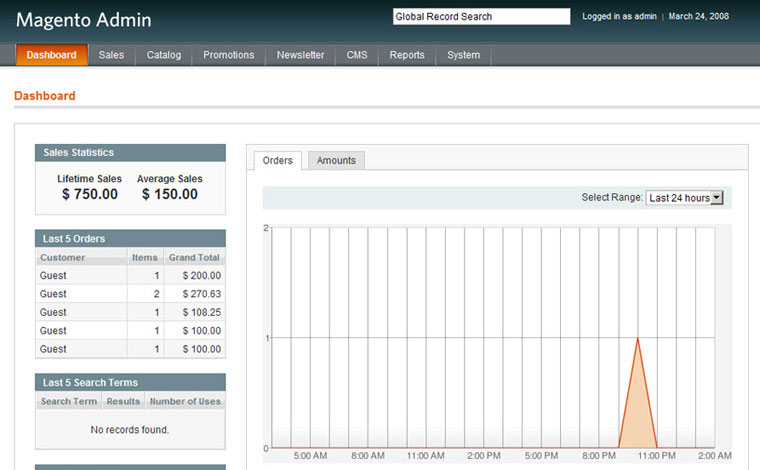
Task: Click the 11:00 PM chart axis label
Action: pos(656,456)
